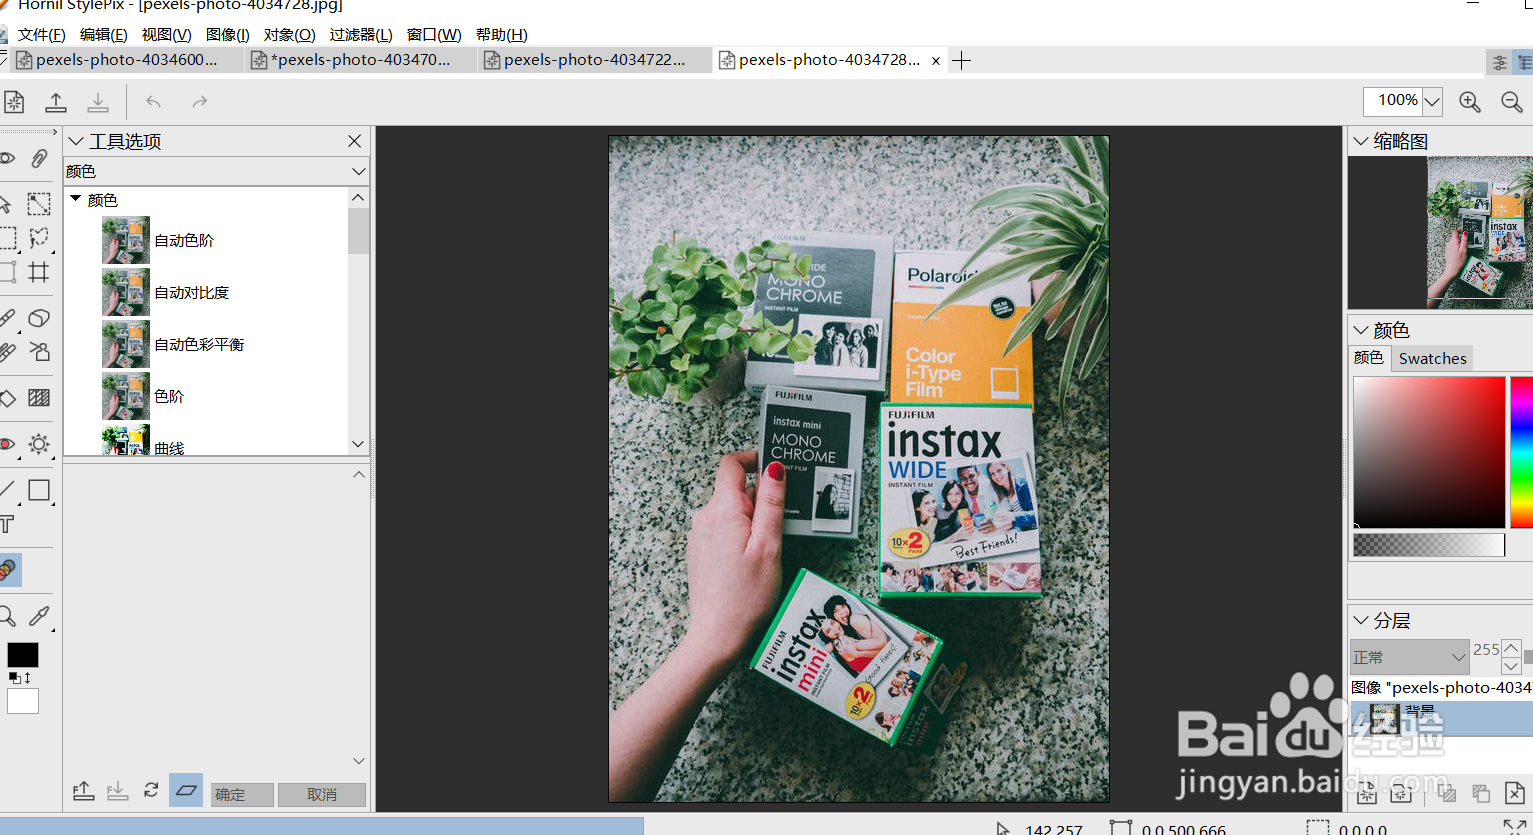Open the 文件(F) menu
The height and width of the screenshot is (835, 1533).
click(41, 35)
